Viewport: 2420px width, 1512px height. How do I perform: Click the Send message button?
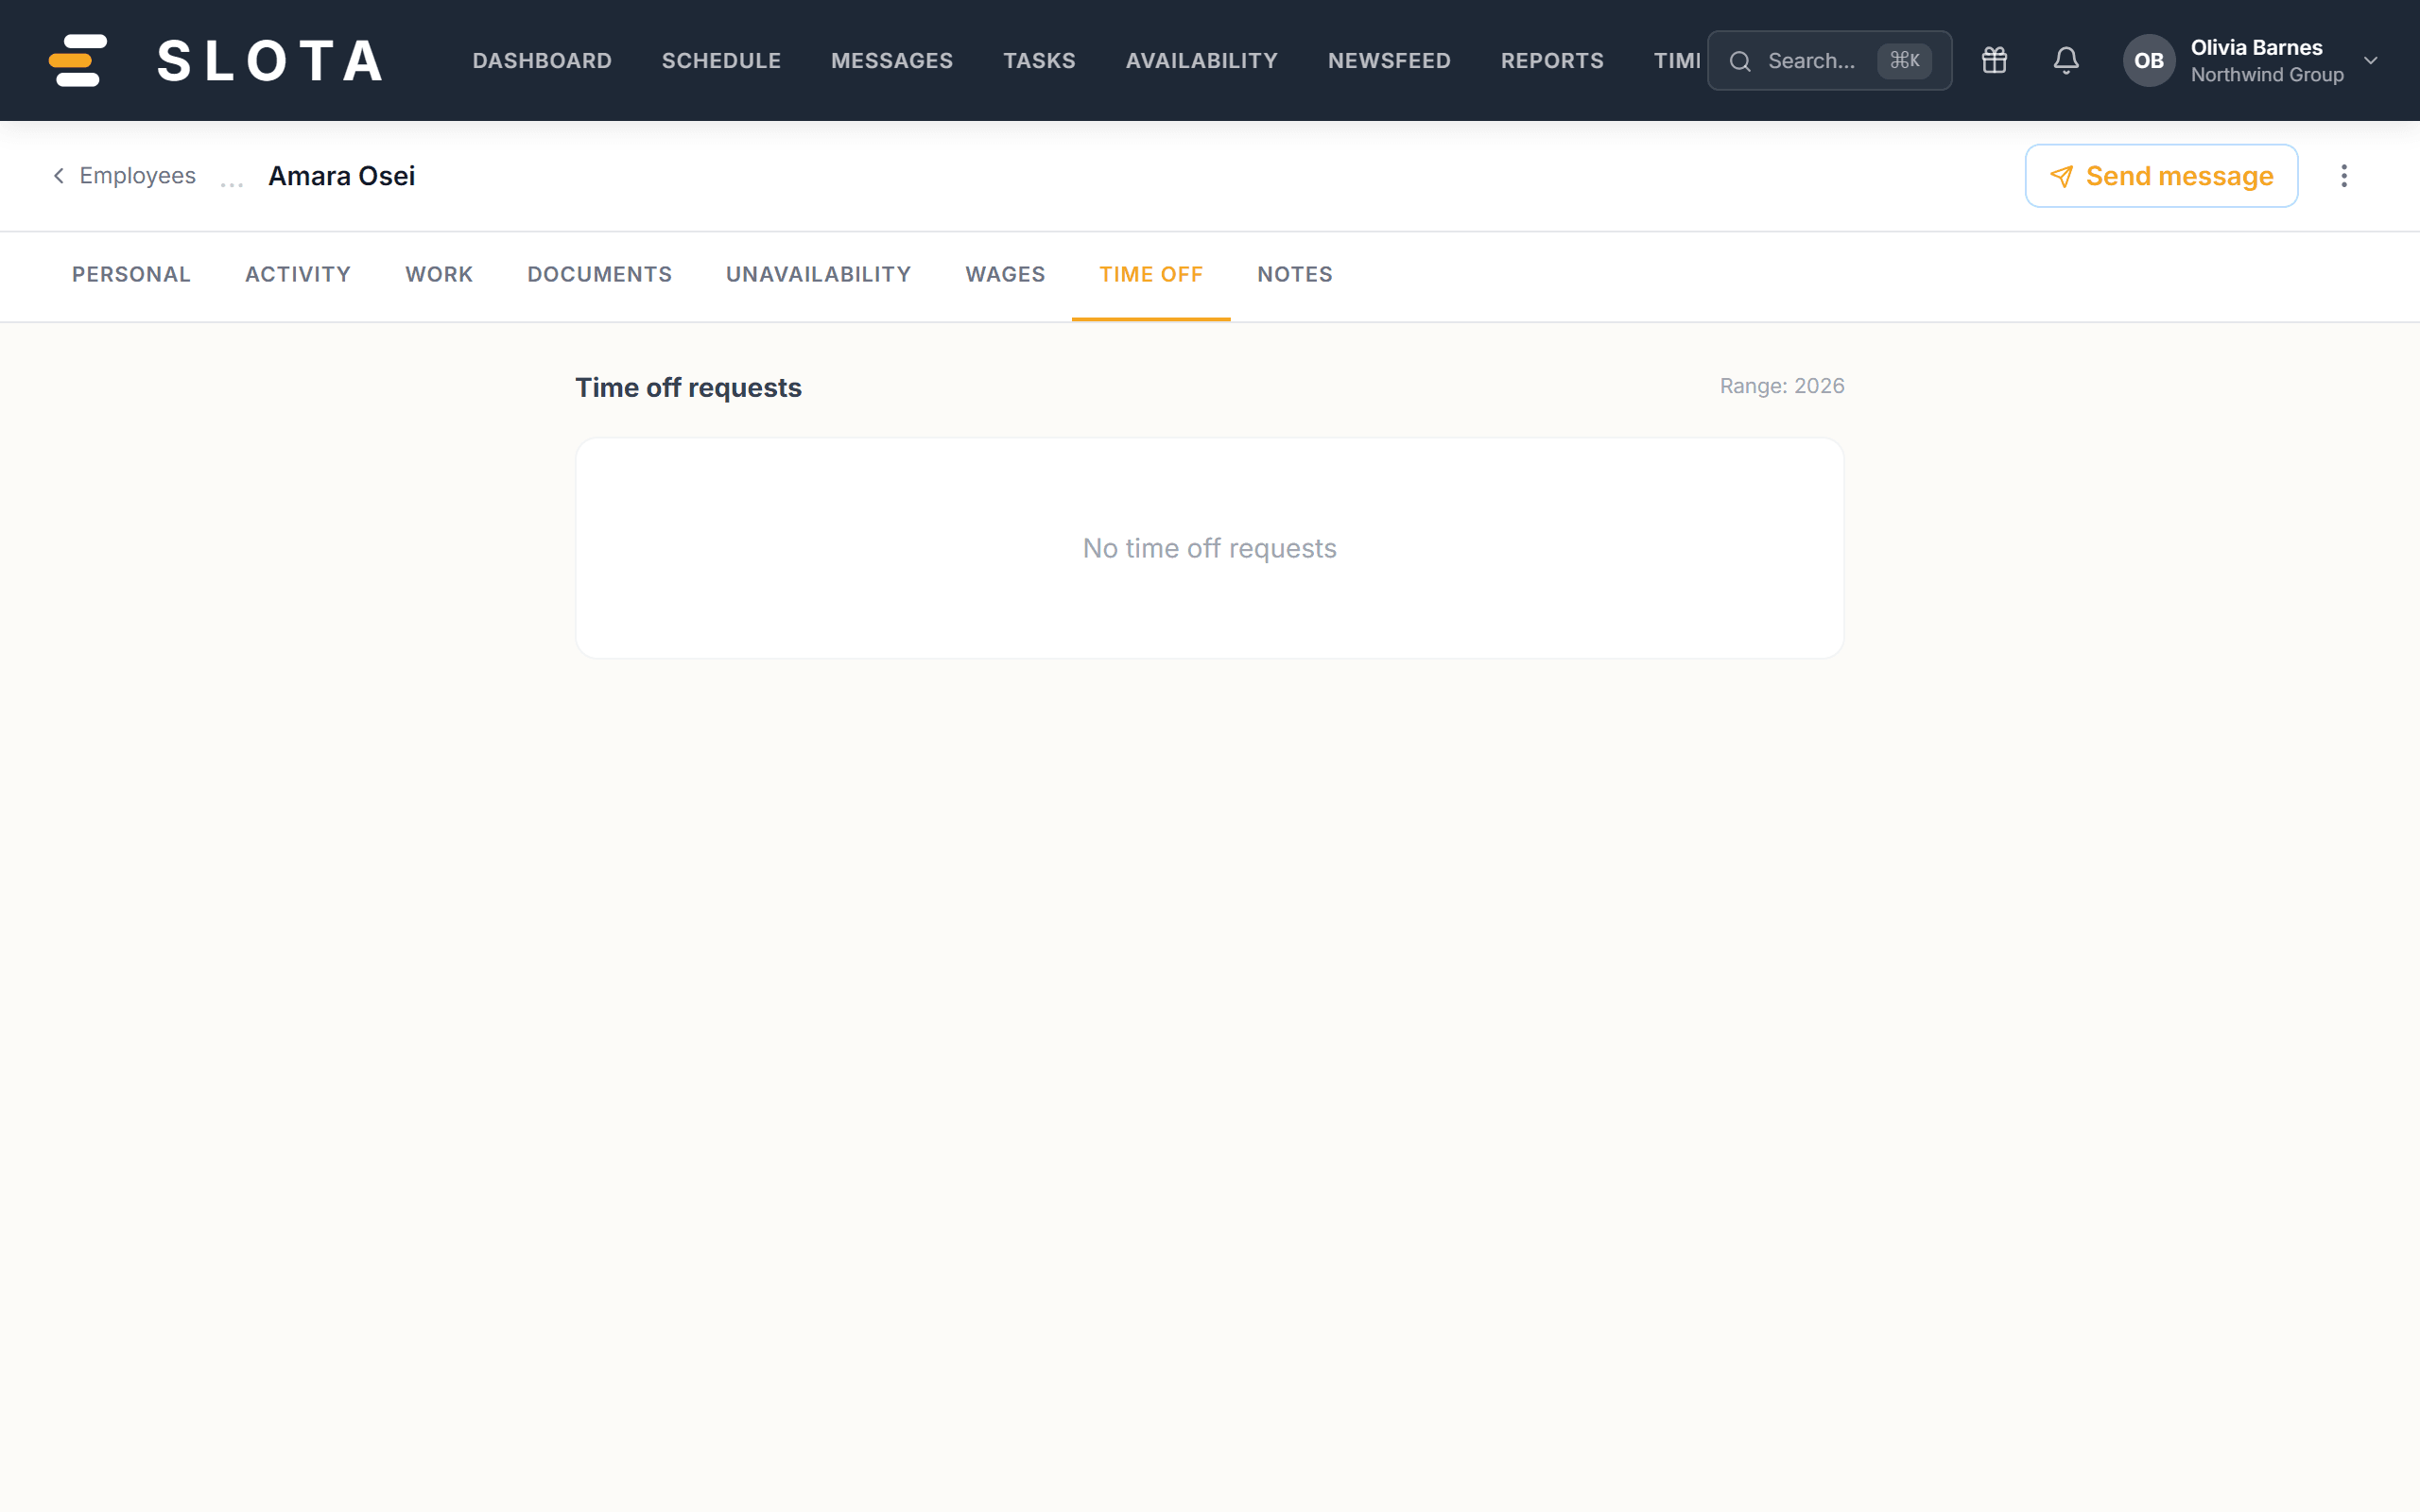point(2161,176)
